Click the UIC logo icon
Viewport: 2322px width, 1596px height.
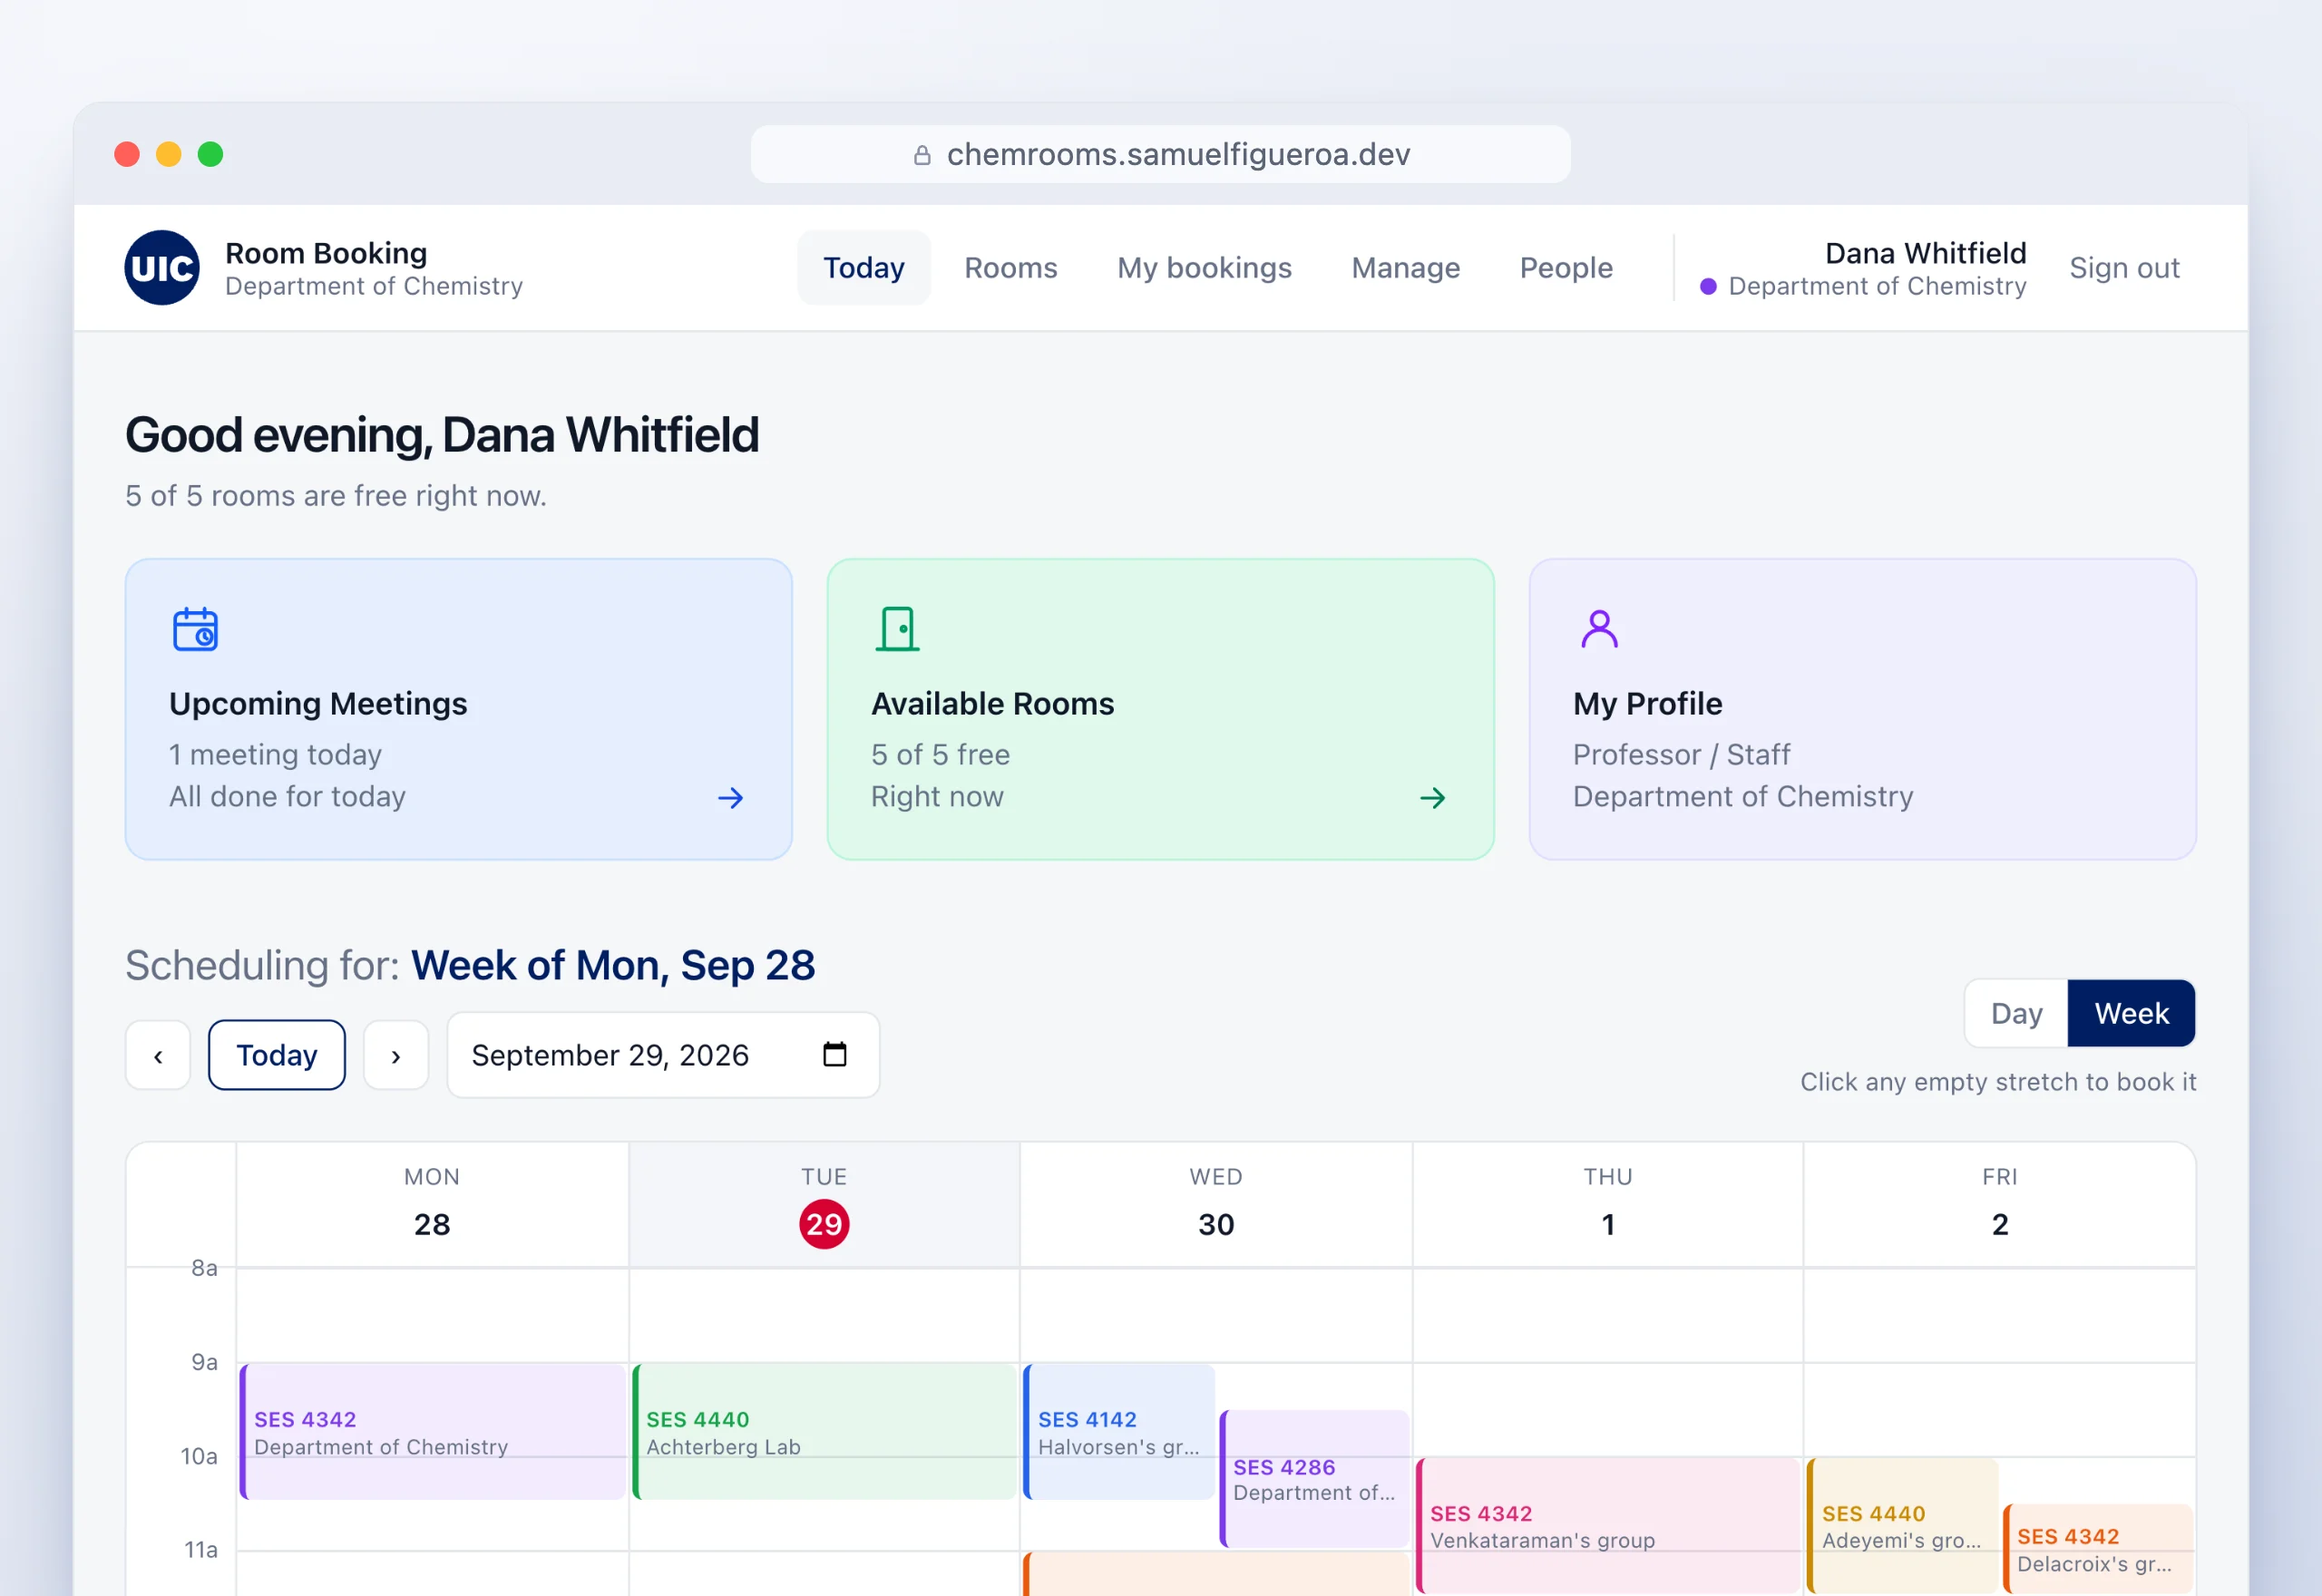[x=161, y=268]
